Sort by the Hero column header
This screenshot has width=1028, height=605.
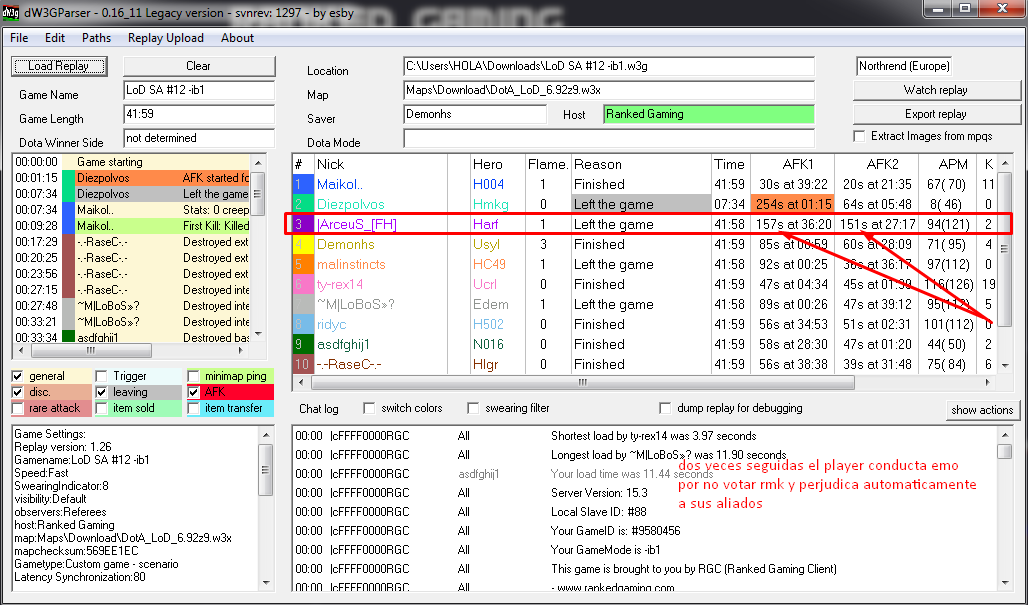(x=498, y=164)
